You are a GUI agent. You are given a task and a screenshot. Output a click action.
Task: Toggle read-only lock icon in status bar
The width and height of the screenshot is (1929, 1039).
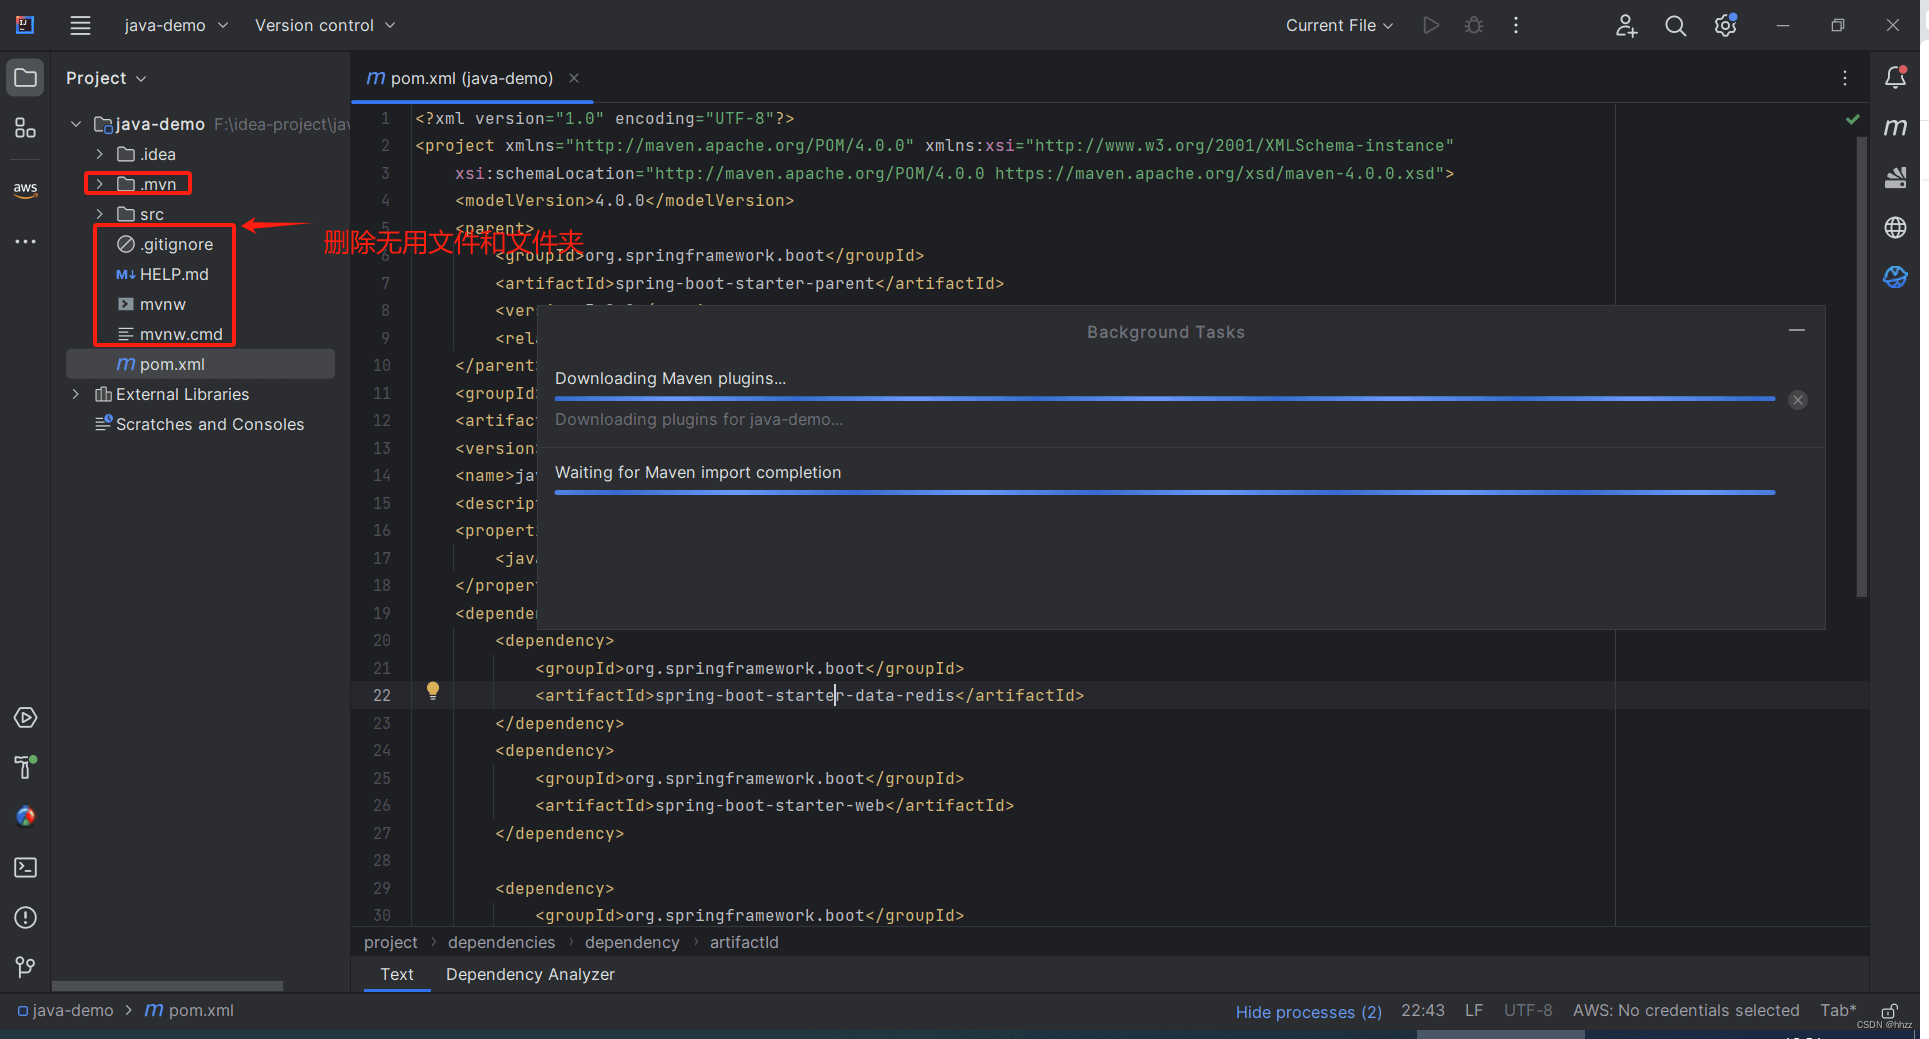click(1889, 1011)
